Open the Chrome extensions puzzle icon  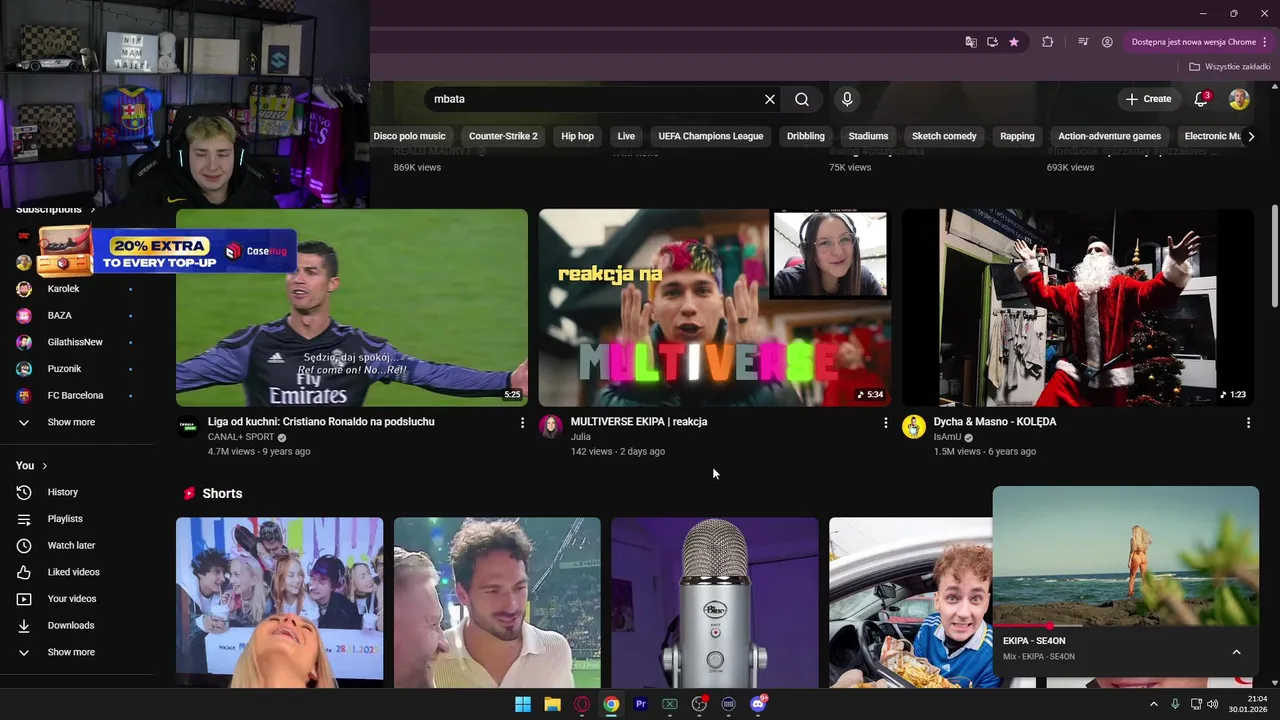point(1048,42)
